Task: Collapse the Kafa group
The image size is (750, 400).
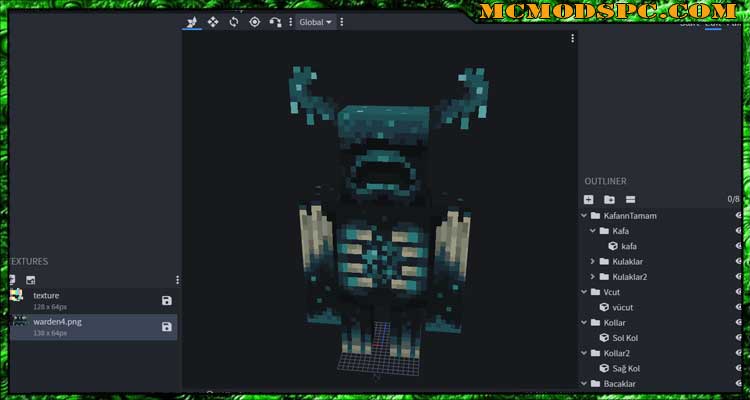Action: 593,231
